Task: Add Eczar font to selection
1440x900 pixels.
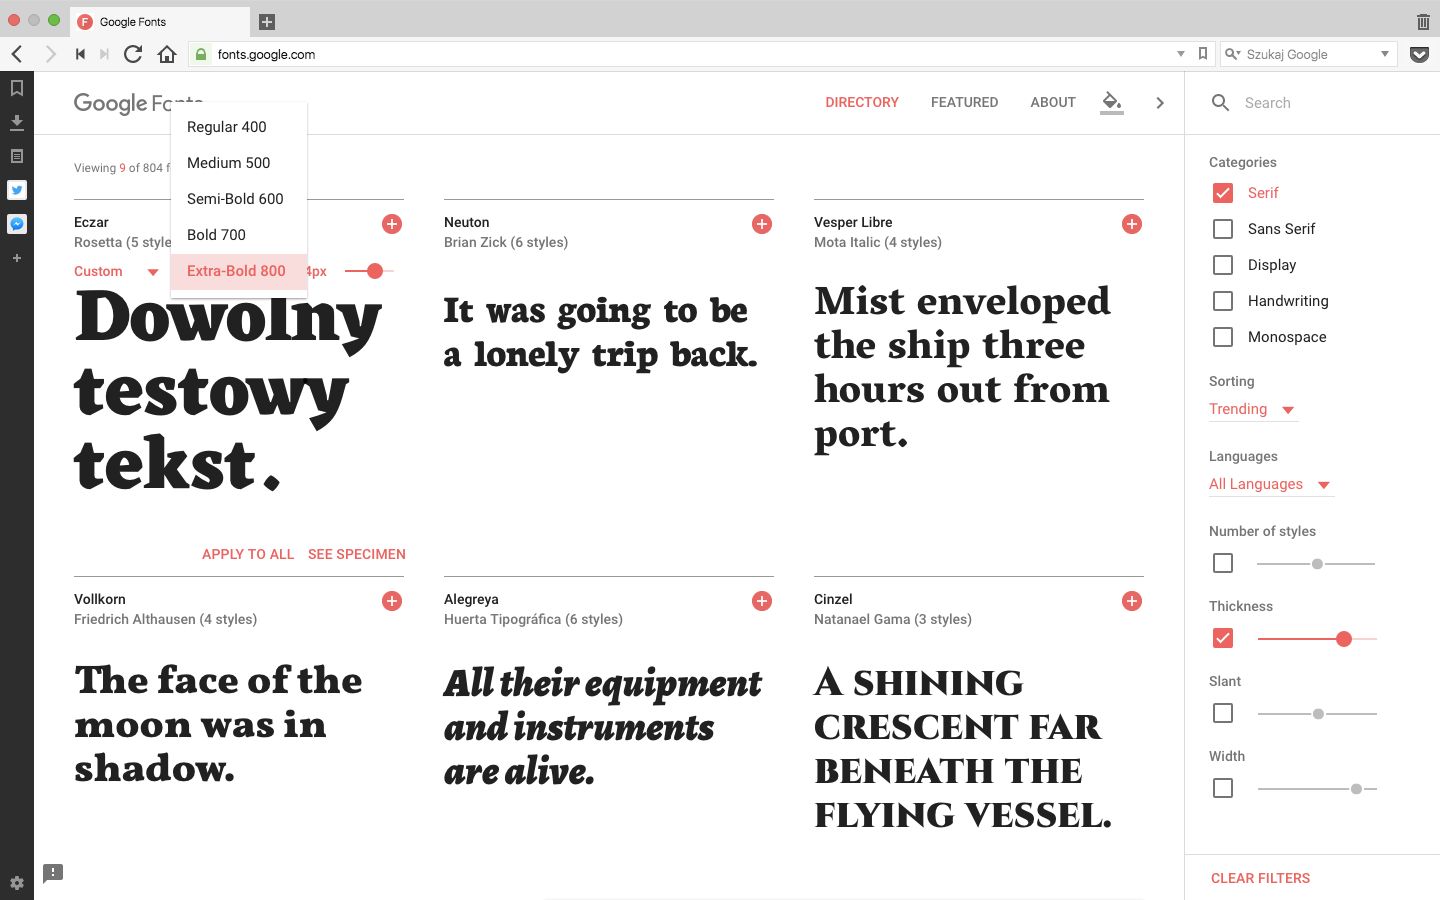Action: coord(392,224)
